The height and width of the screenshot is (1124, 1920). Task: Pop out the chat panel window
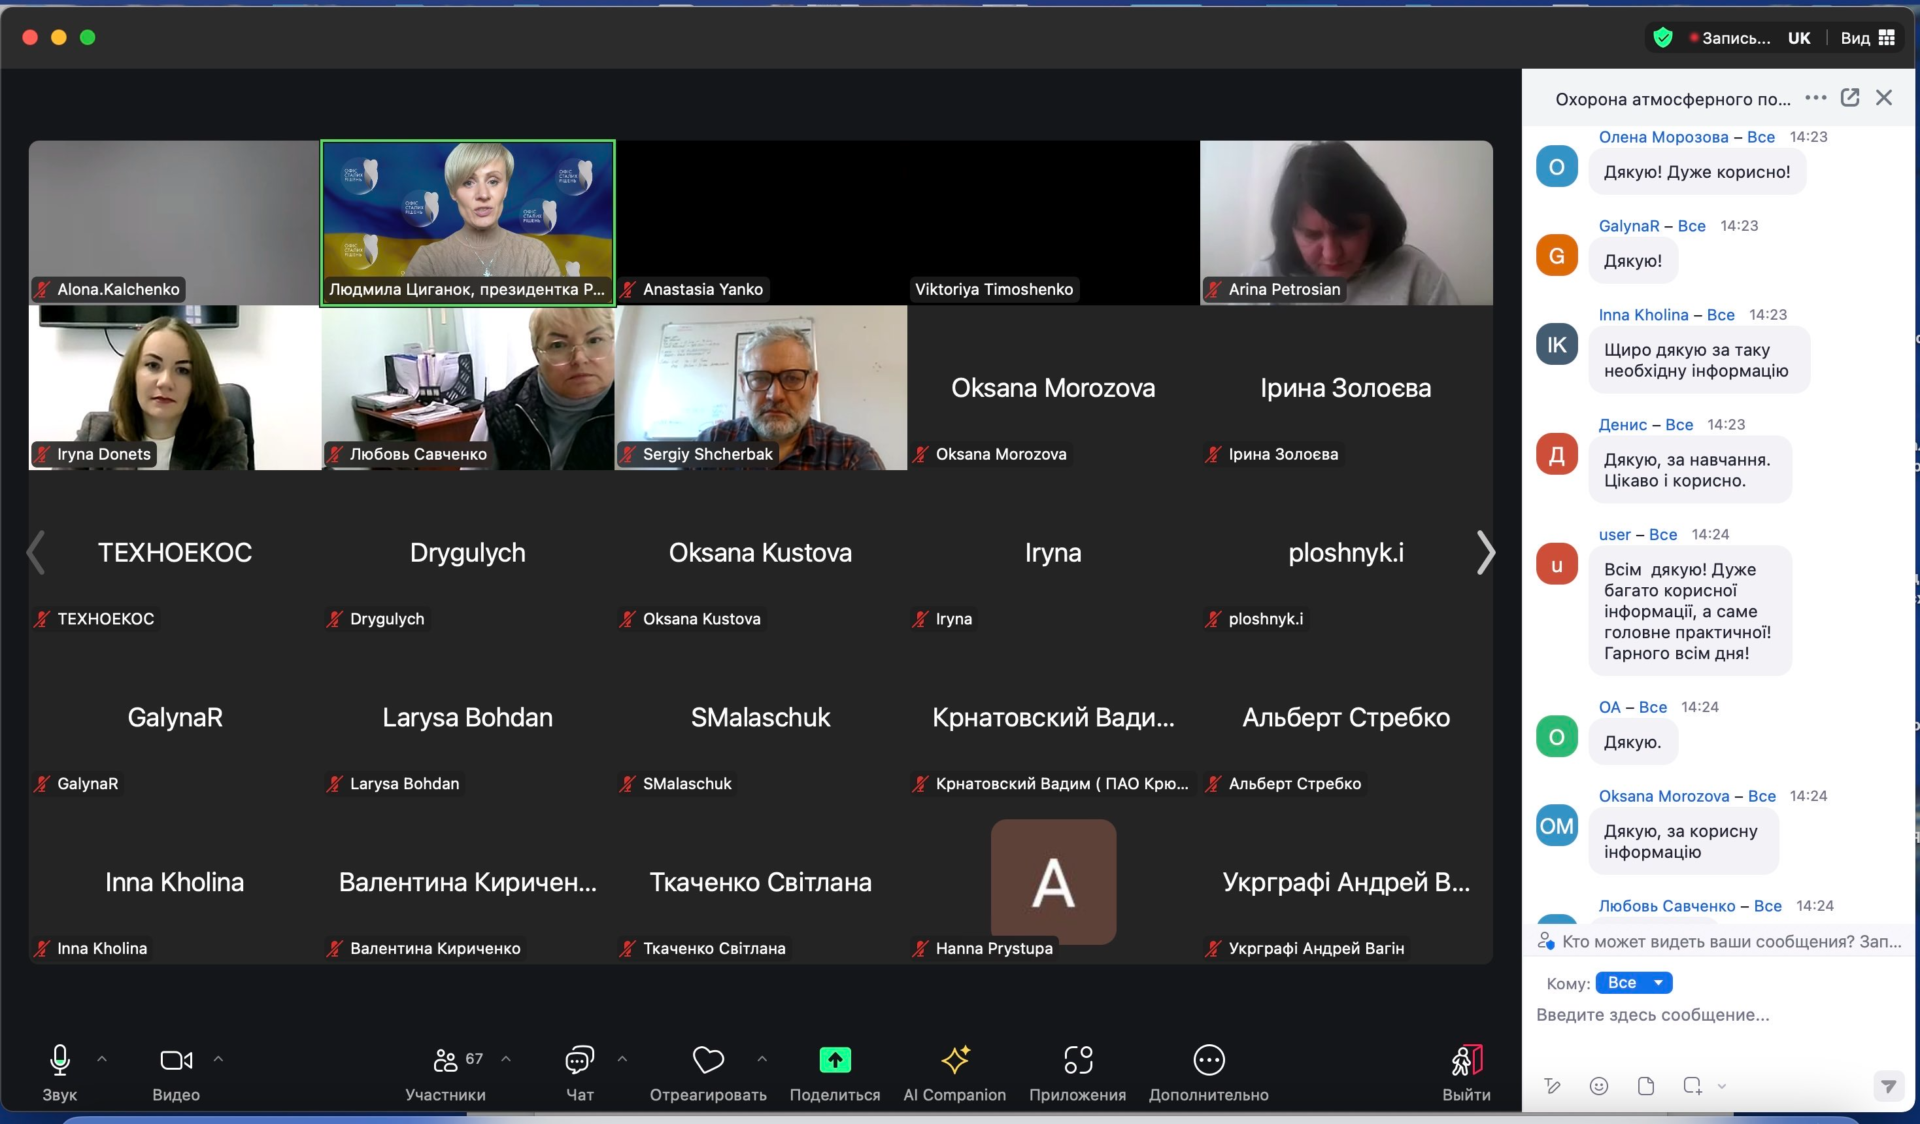[x=1850, y=98]
